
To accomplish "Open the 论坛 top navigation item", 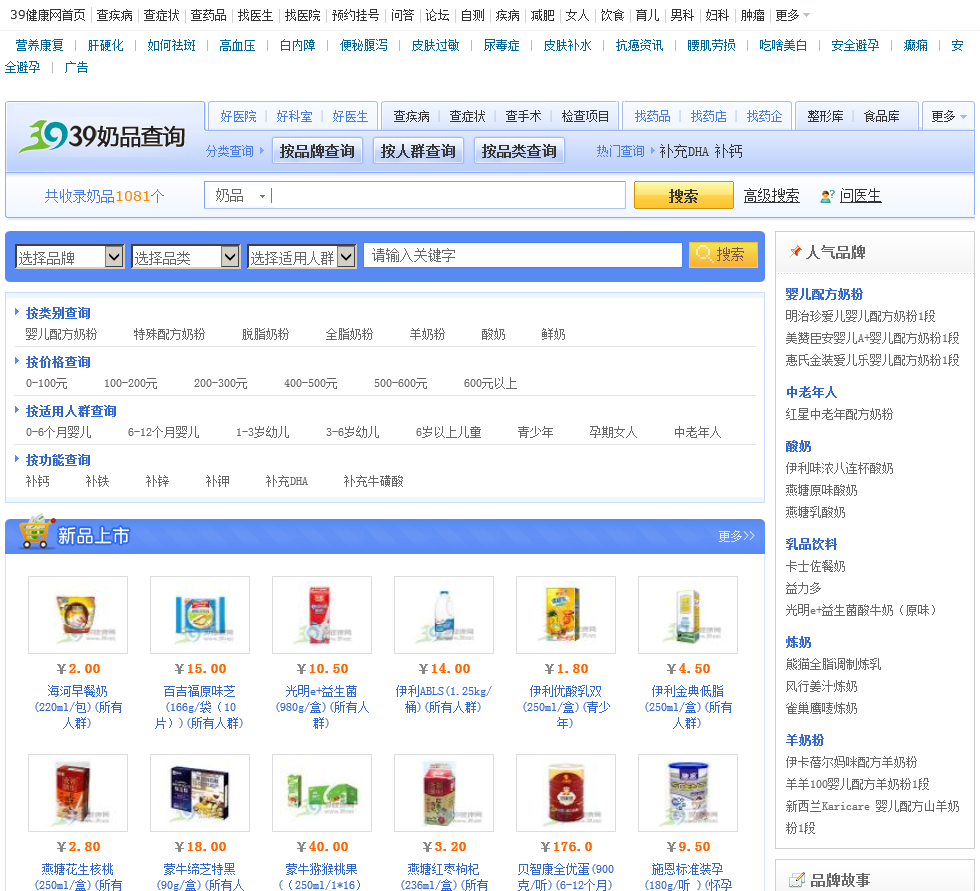I will click(437, 15).
